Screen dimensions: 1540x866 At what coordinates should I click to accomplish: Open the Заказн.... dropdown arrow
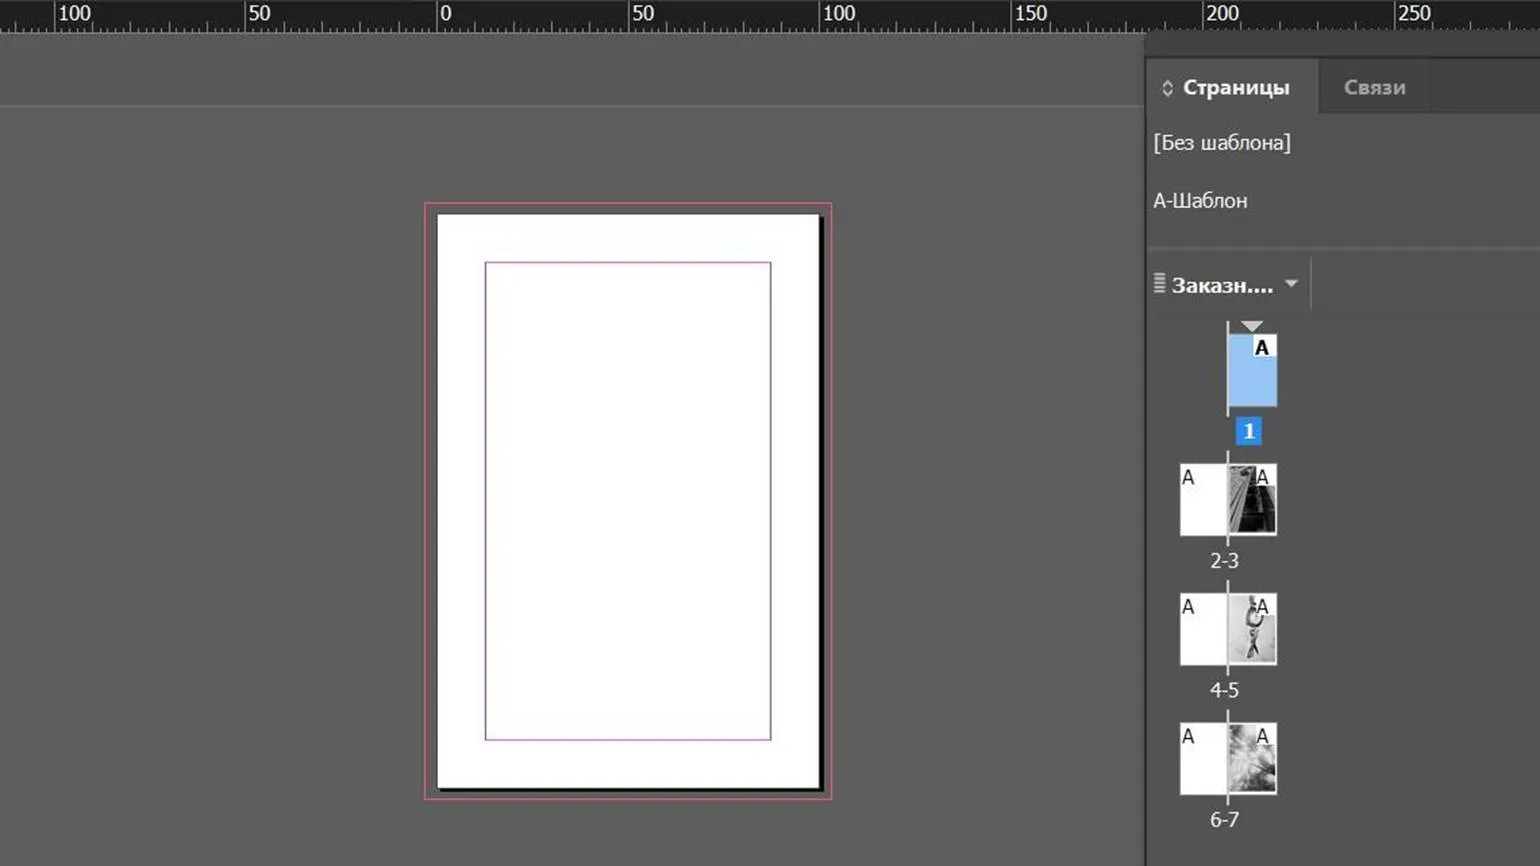(x=1291, y=284)
